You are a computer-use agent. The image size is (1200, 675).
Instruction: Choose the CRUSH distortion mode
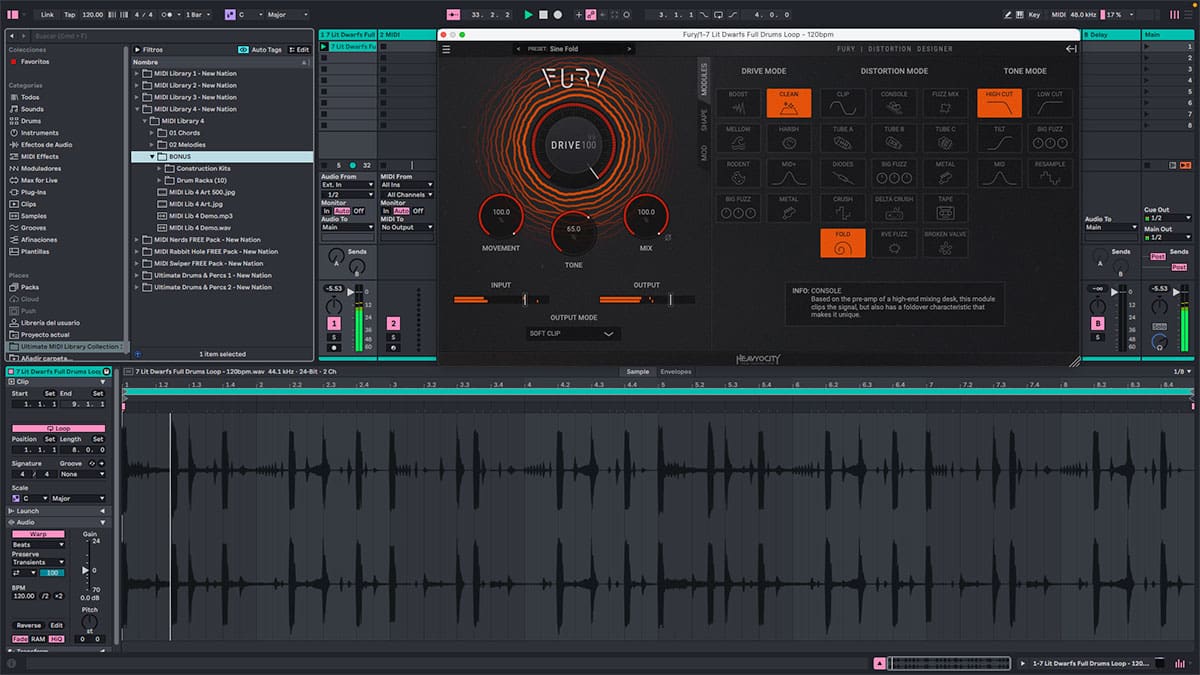[843, 208]
